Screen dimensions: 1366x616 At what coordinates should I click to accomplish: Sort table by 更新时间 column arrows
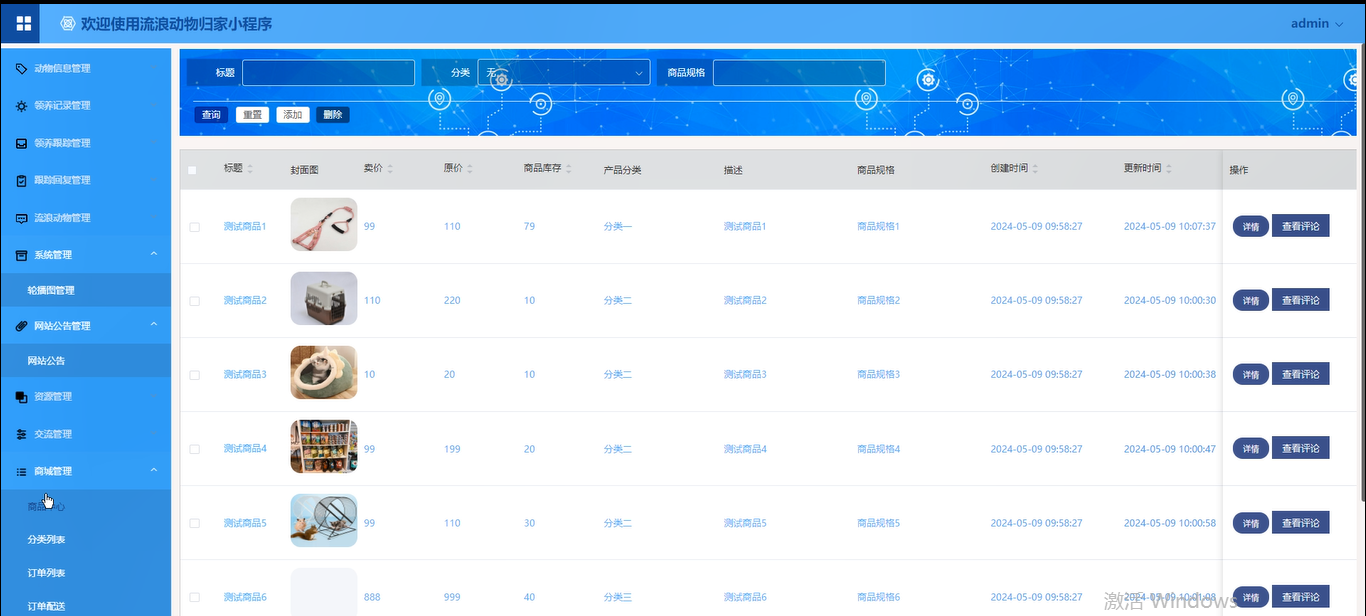coord(1168,169)
